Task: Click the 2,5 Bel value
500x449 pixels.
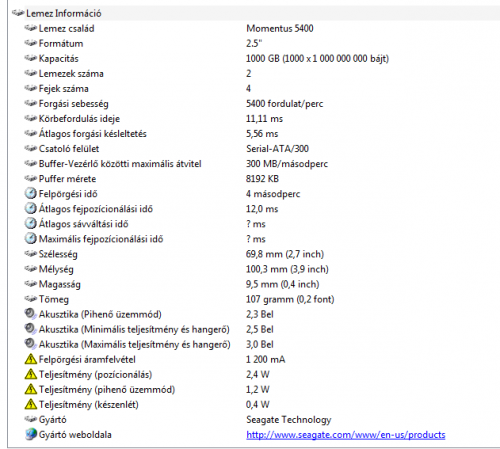Action: coord(260,329)
